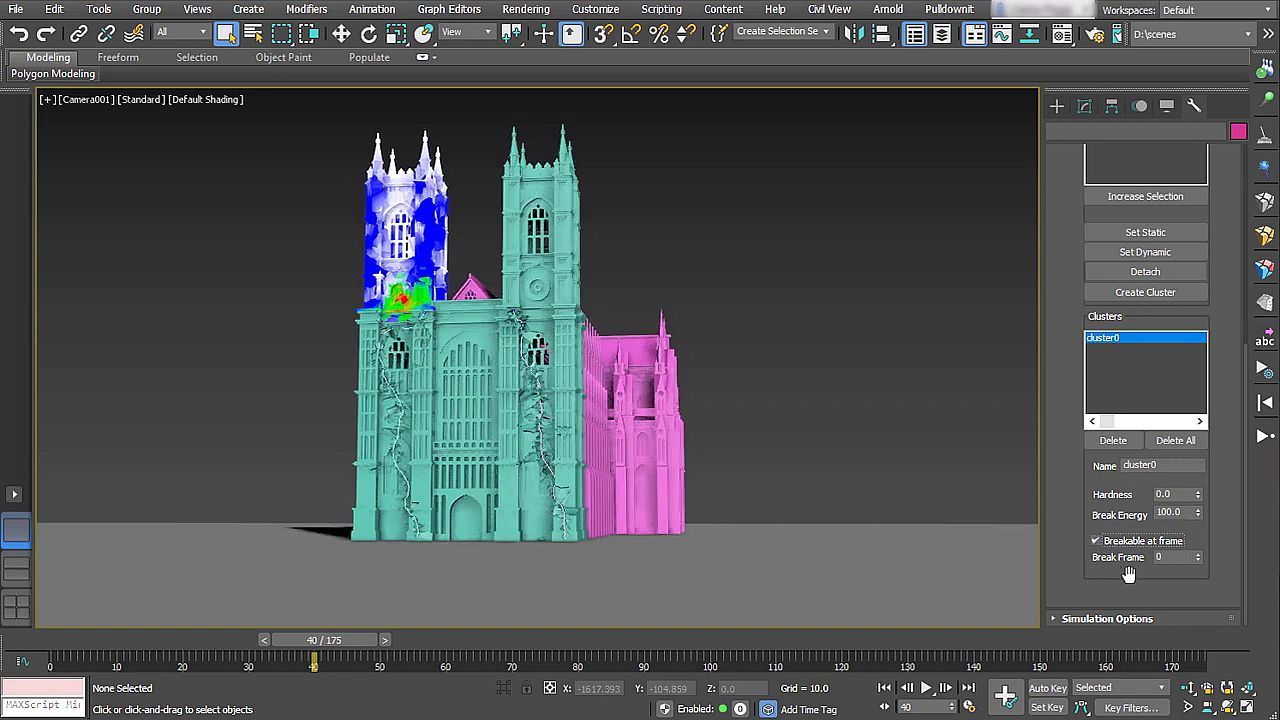Open the Utilities wrench panel

pyautogui.click(x=1194, y=106)
